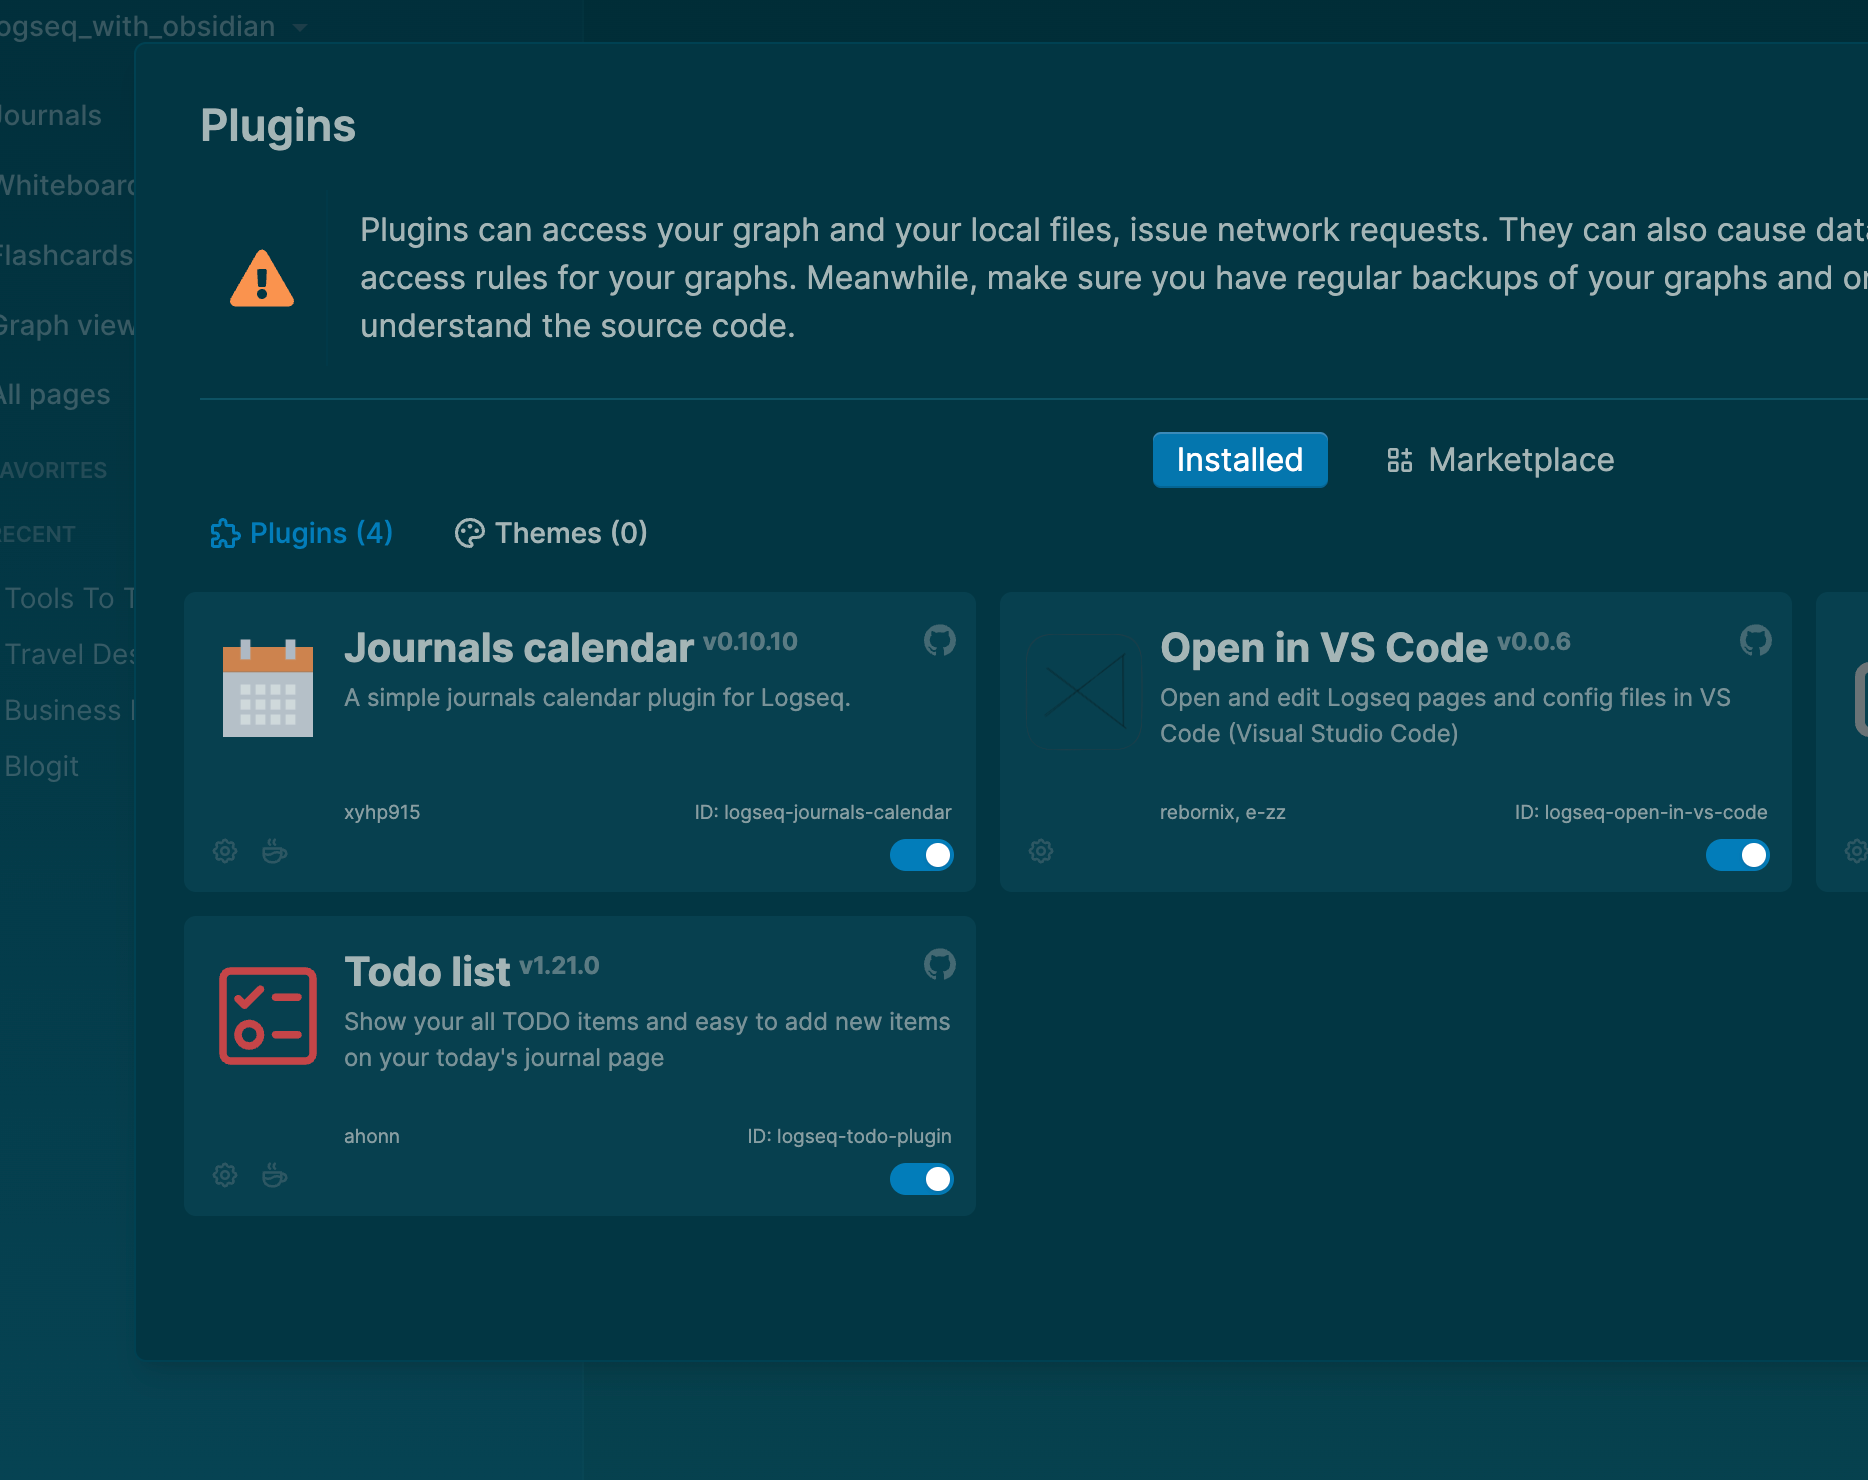Click the RECENT section header

38,534
